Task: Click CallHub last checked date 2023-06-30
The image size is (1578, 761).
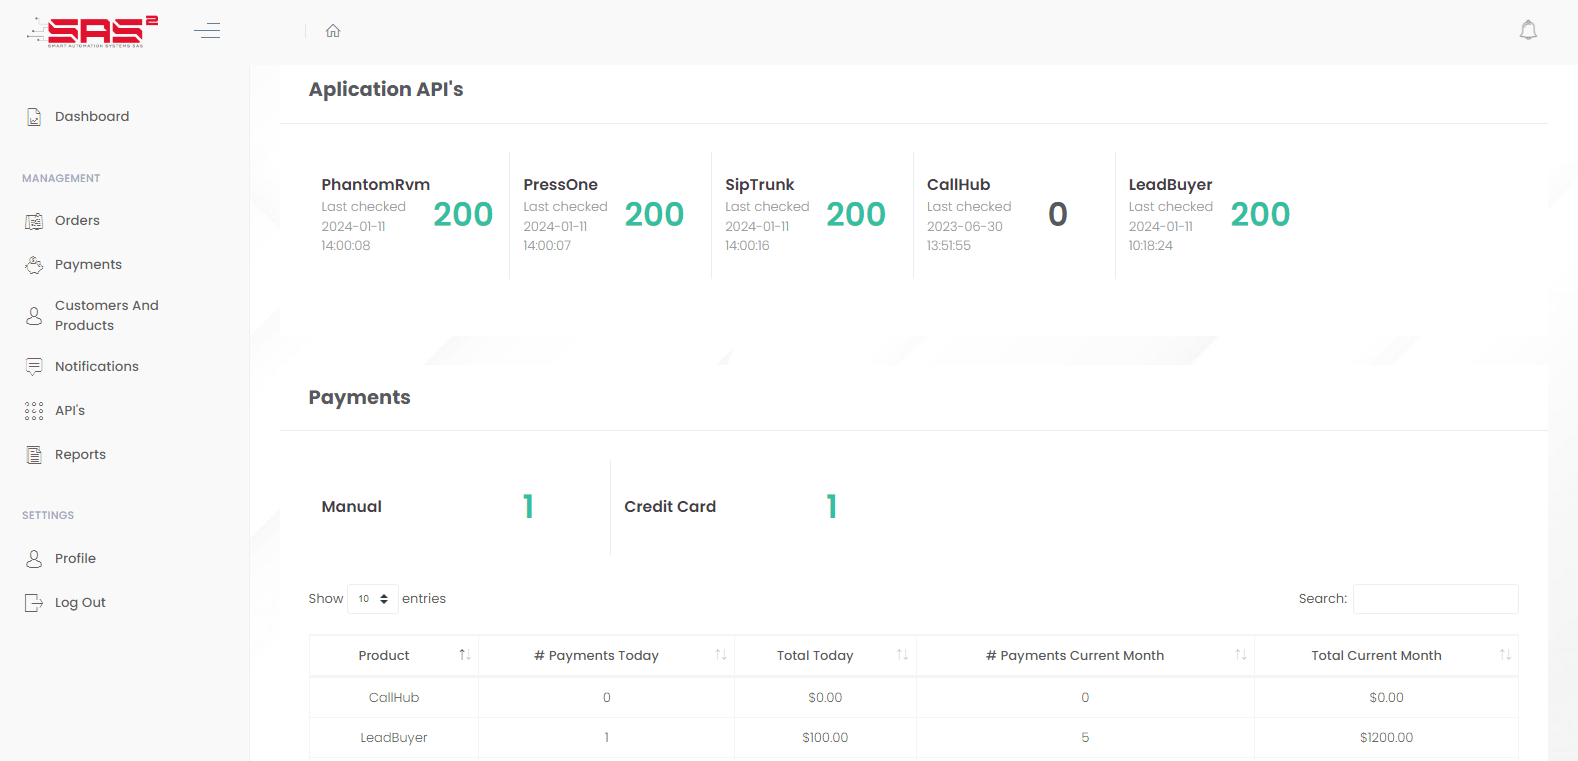Action: [965, 227]
